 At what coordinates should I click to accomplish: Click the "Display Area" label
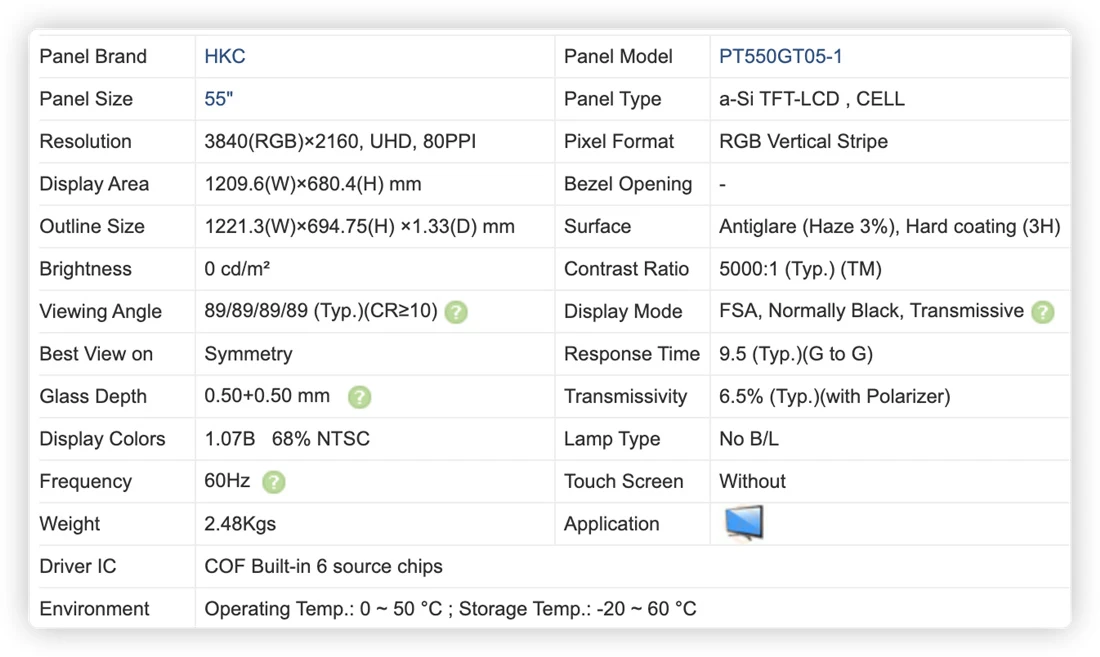click(94, 184)
